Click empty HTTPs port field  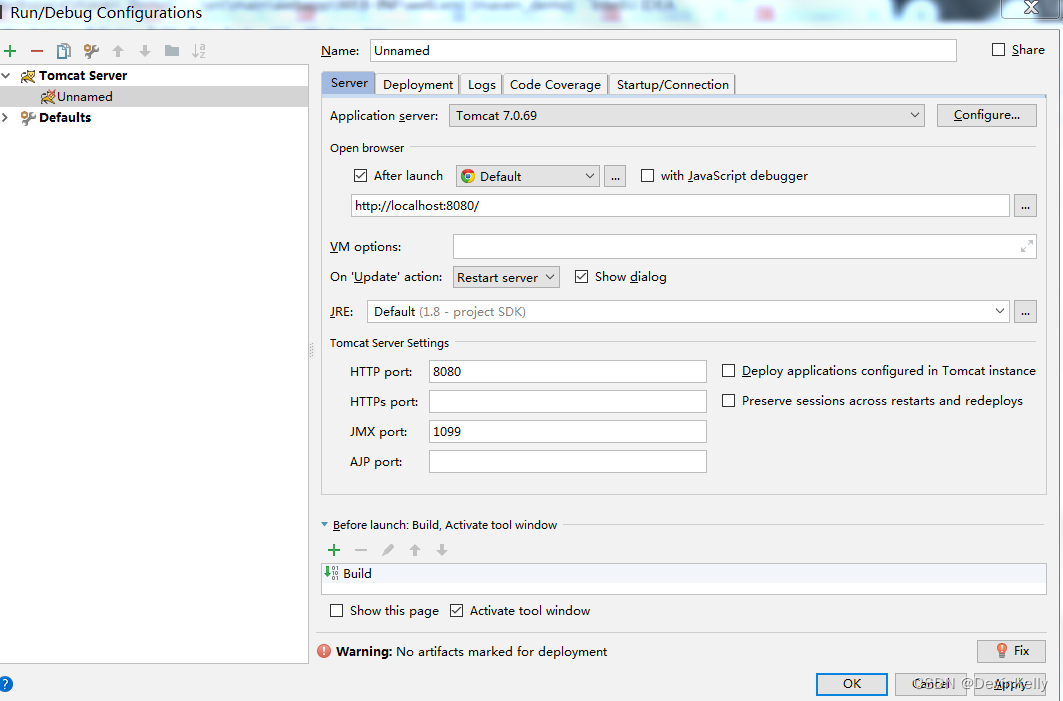pos(567,401)
